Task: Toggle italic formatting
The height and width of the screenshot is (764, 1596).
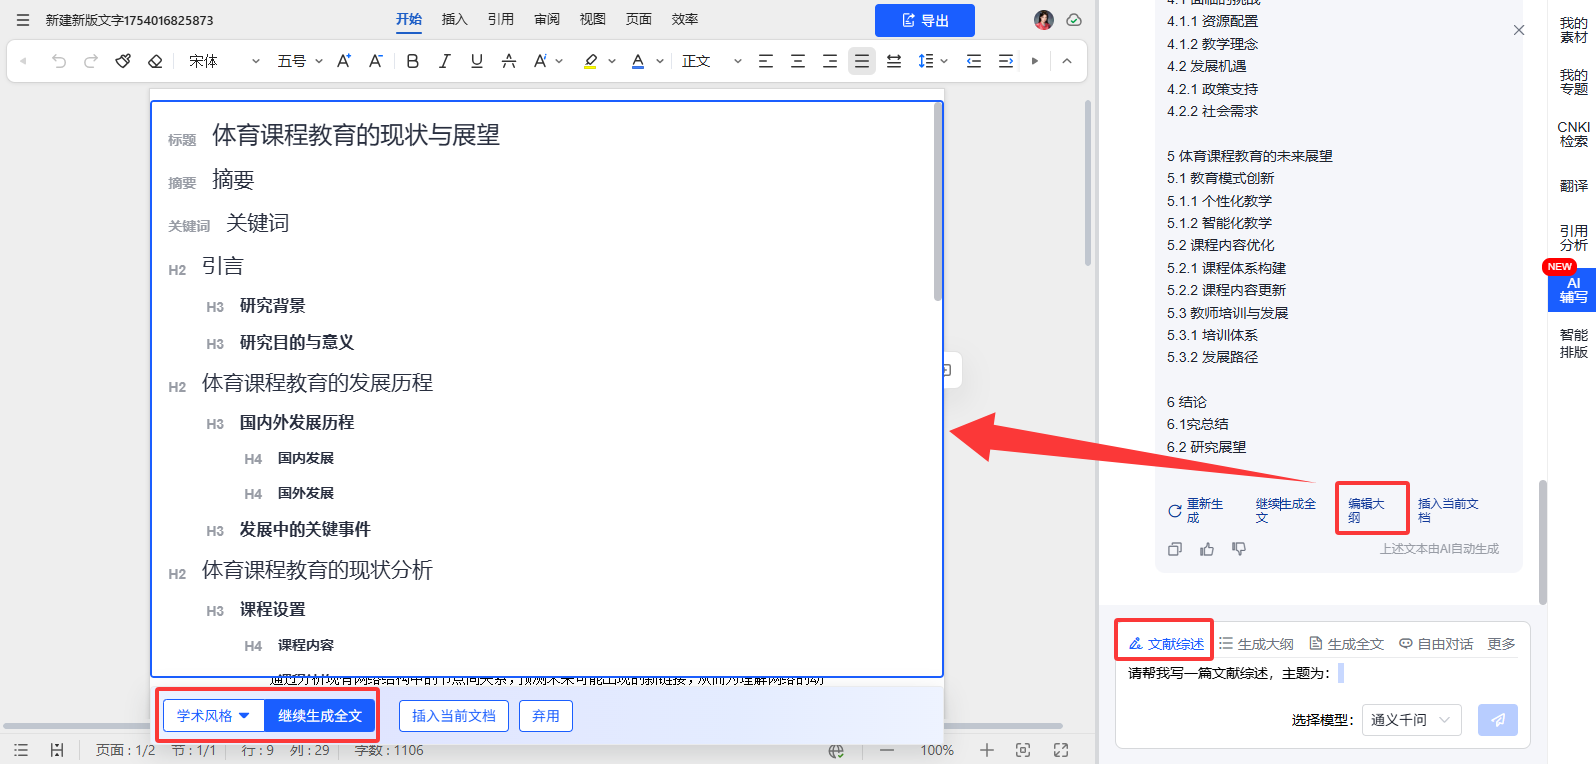Action: (445, 61)
